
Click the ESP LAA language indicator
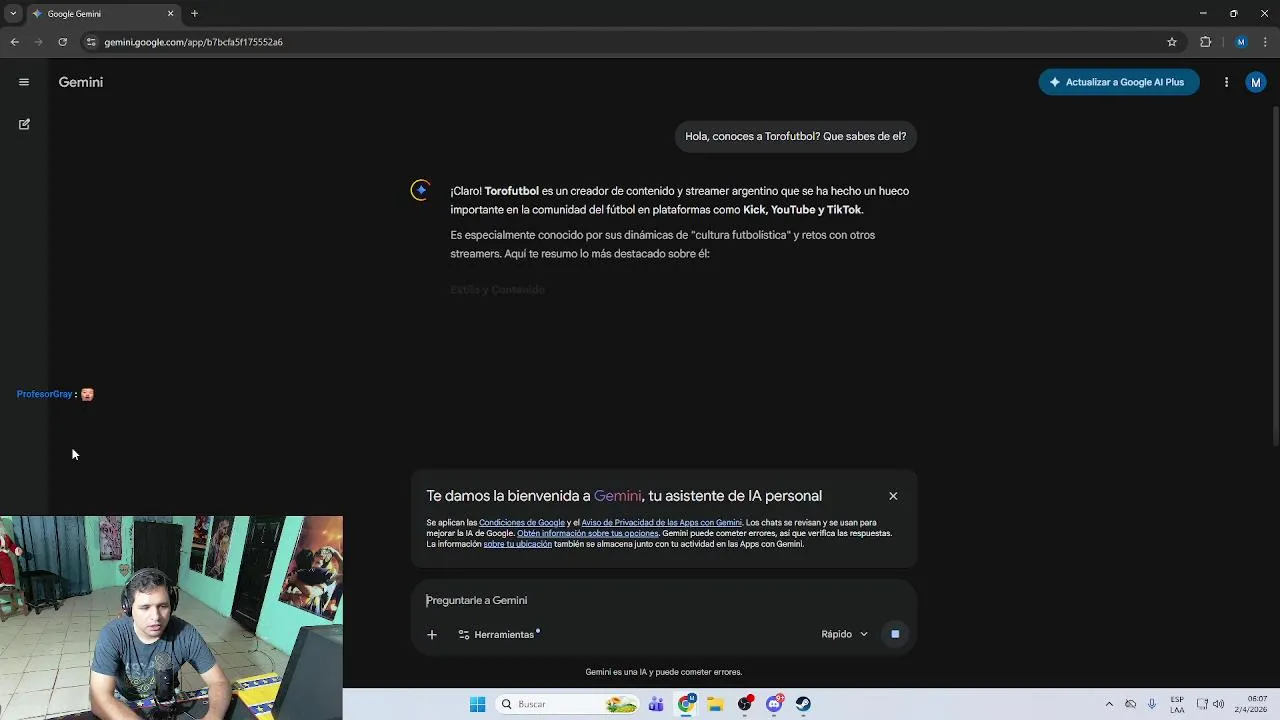pos(1177,704)
